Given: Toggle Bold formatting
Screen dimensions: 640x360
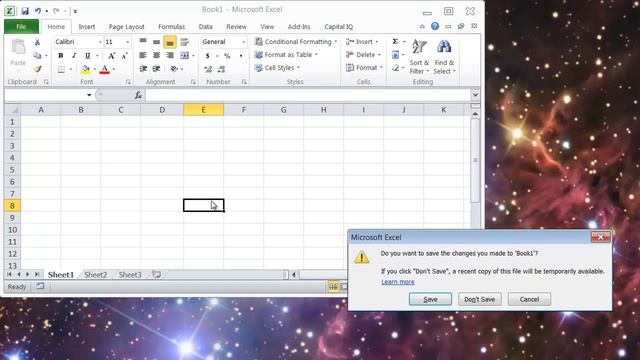Looking at the screenshot, I should (x=60, y=56).
